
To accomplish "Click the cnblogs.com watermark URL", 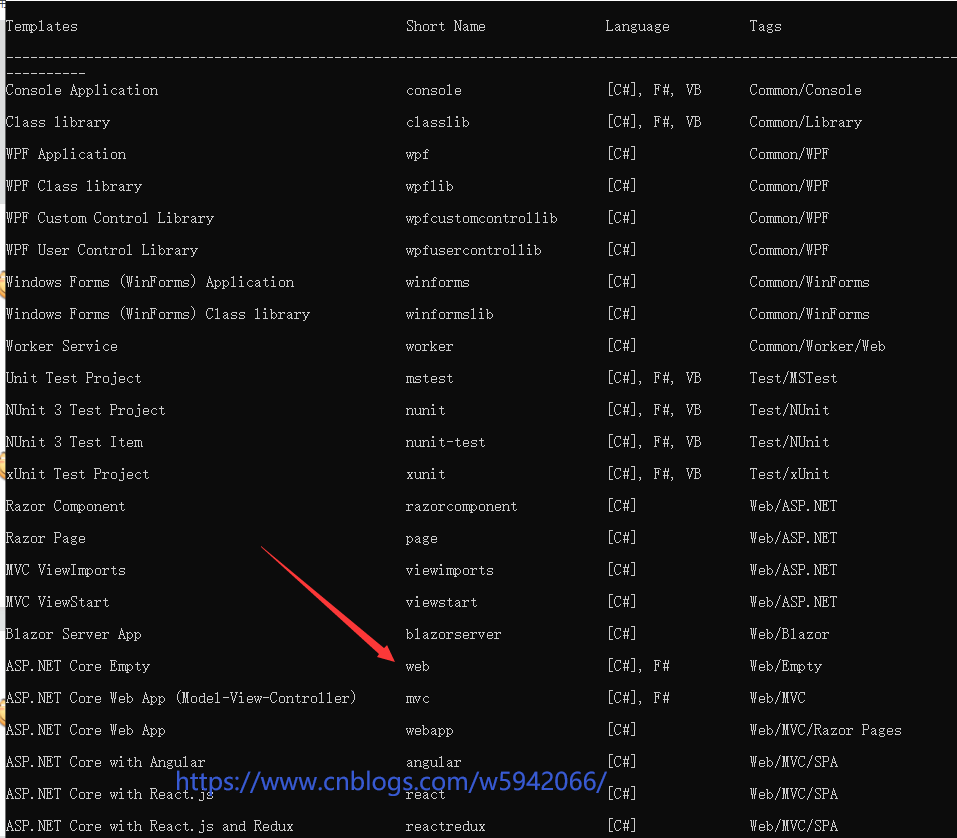I will coord(391,781).
